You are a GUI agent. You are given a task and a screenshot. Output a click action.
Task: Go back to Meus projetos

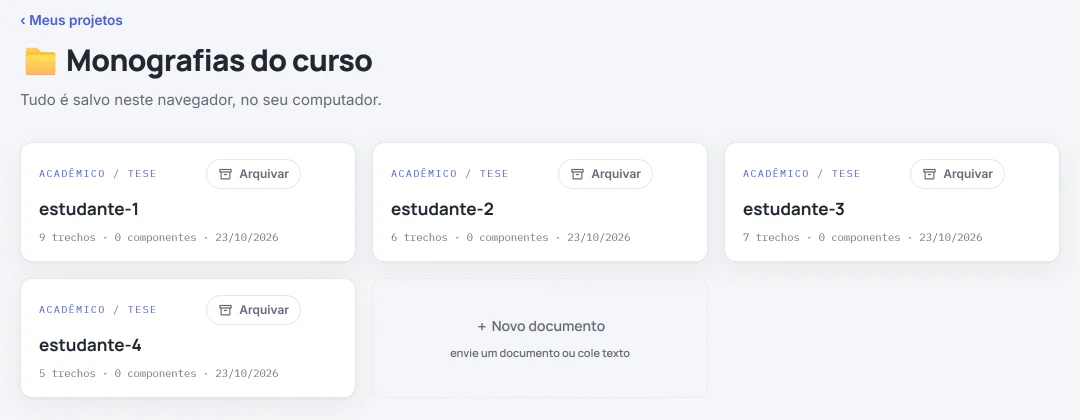tap(72, 21)
